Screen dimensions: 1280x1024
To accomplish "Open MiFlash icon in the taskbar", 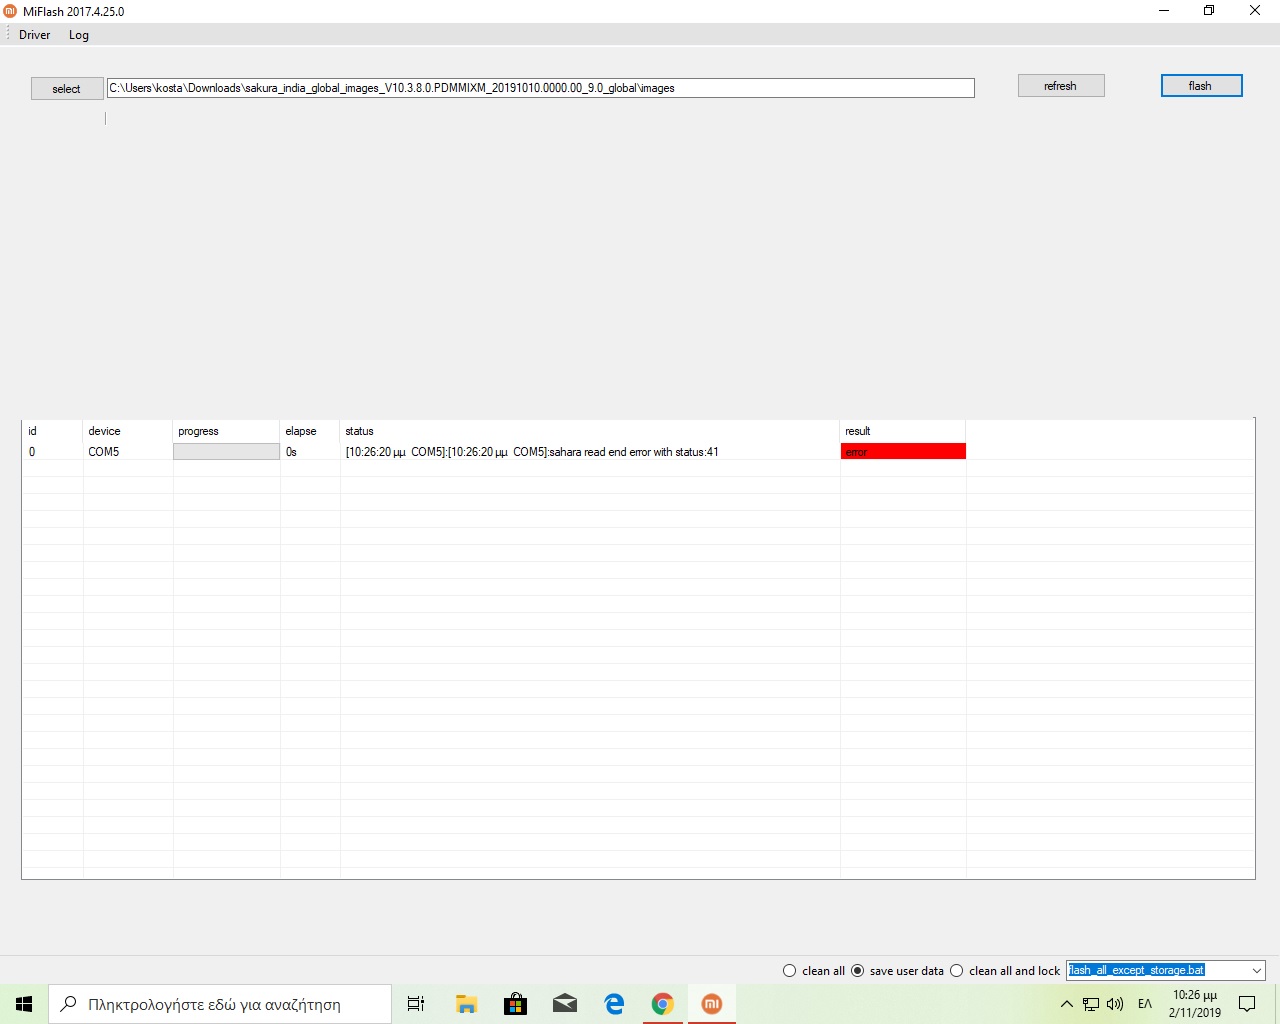I will click(712, 1004).
